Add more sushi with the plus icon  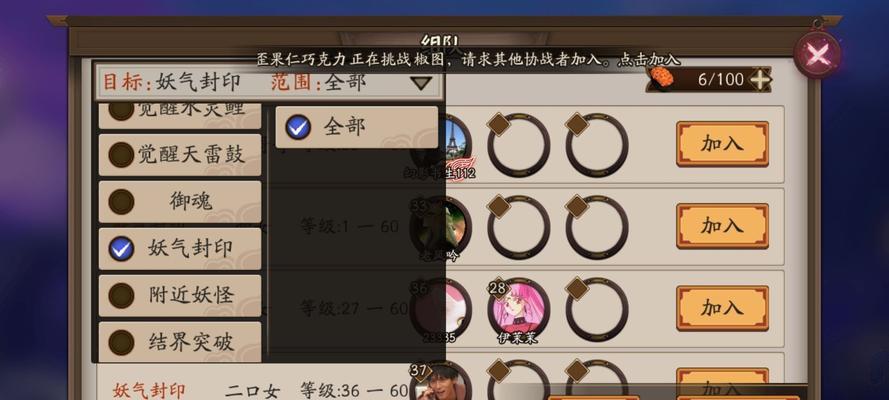[760, 80]
